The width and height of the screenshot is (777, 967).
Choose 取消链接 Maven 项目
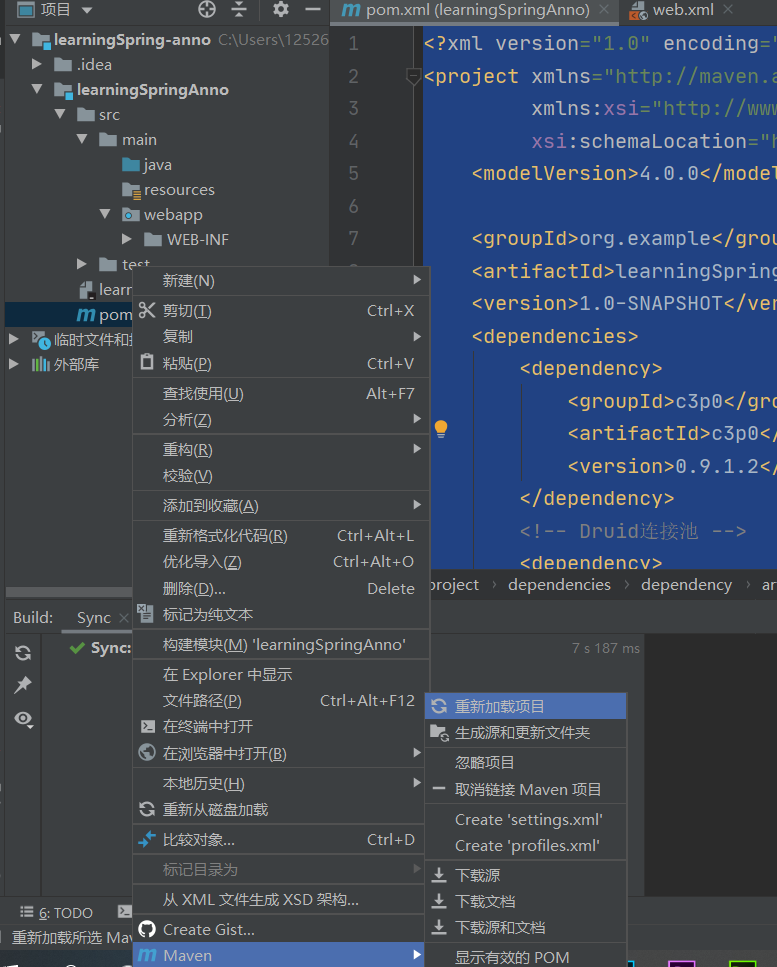click(525, 789)
